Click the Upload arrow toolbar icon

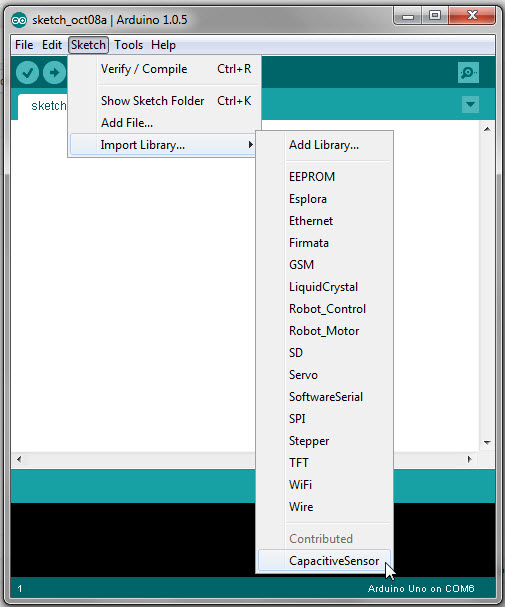point(54,72)
